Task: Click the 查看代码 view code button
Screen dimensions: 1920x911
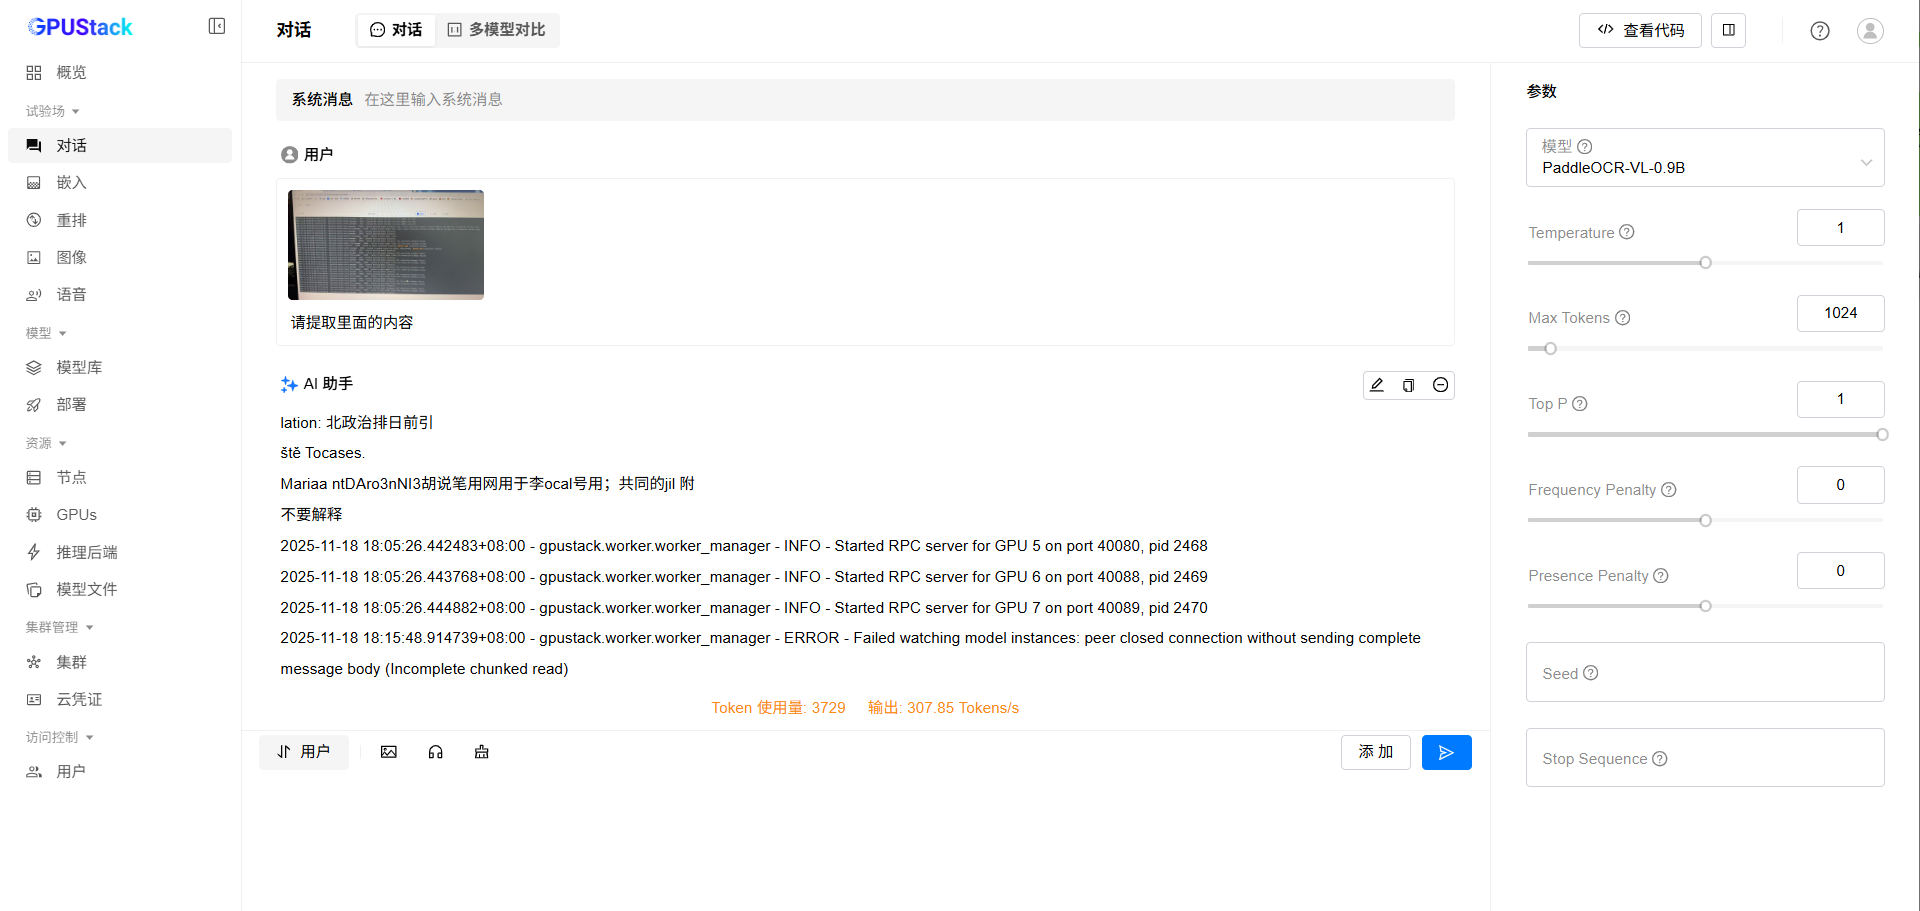Action: pos(1640,30)
